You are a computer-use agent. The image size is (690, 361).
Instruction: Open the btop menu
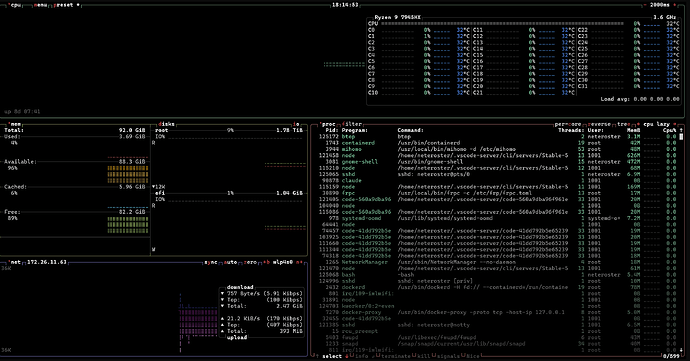(40, 5)
